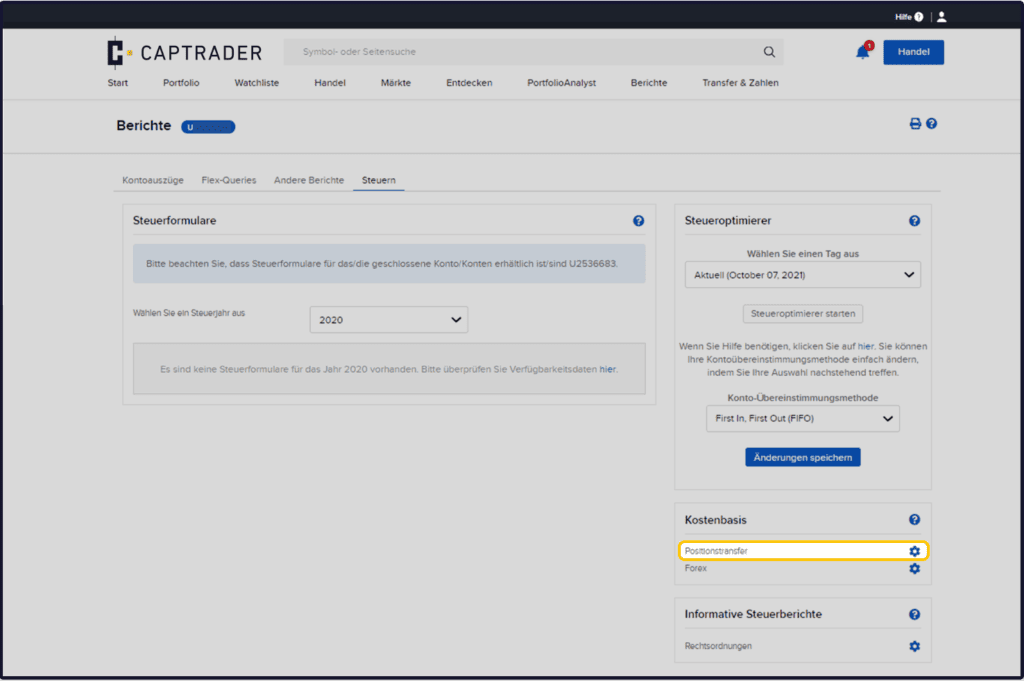Click the Positionstransfer row label
This screenshot has width=1024, height=681.
coord(716,551)
